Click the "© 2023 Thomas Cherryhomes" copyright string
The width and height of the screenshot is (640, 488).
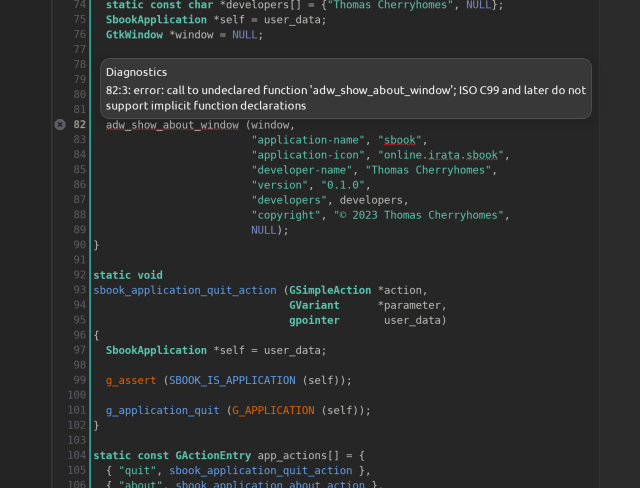pos(419,215)
